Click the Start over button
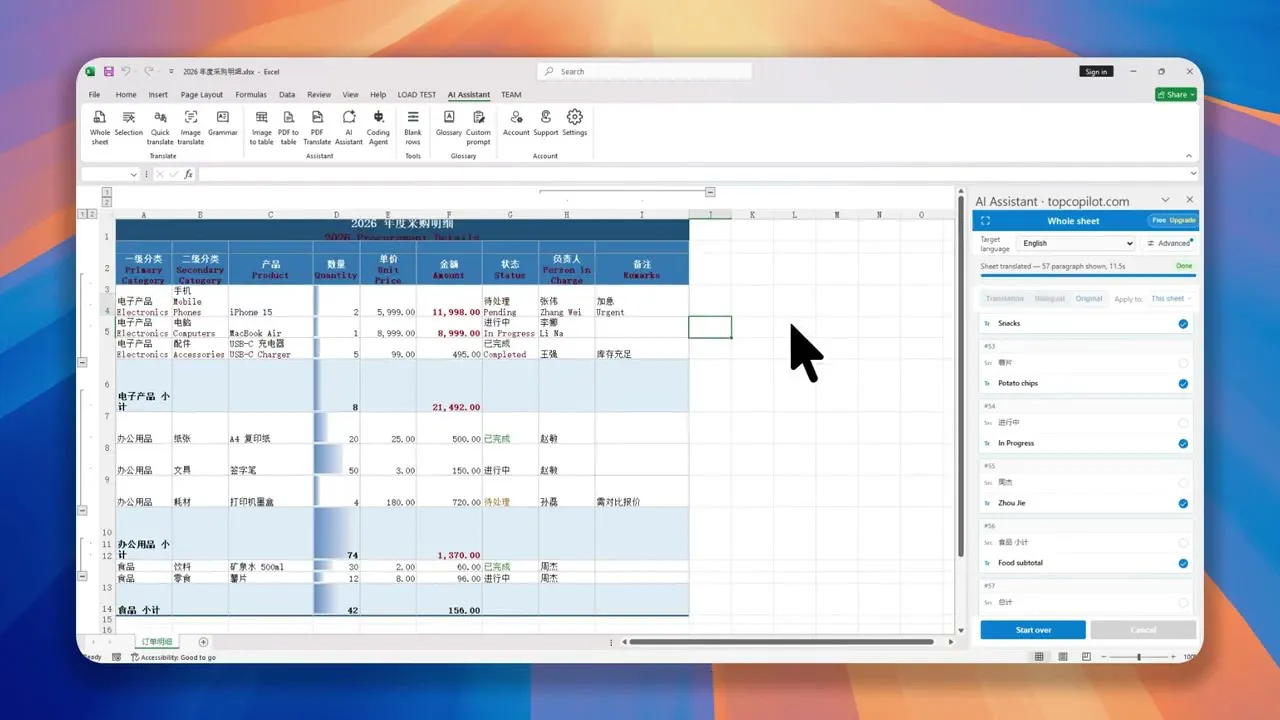1280x720 pixels. 1033,630
